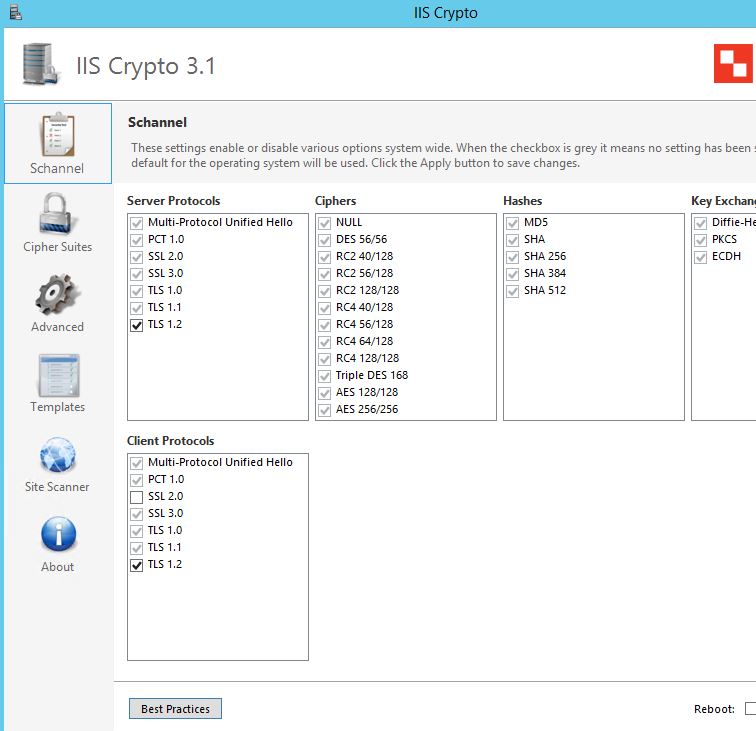This screenshot has height=731, width=756.
Task: Click the Ciphers heading
Action: (336, 201)
